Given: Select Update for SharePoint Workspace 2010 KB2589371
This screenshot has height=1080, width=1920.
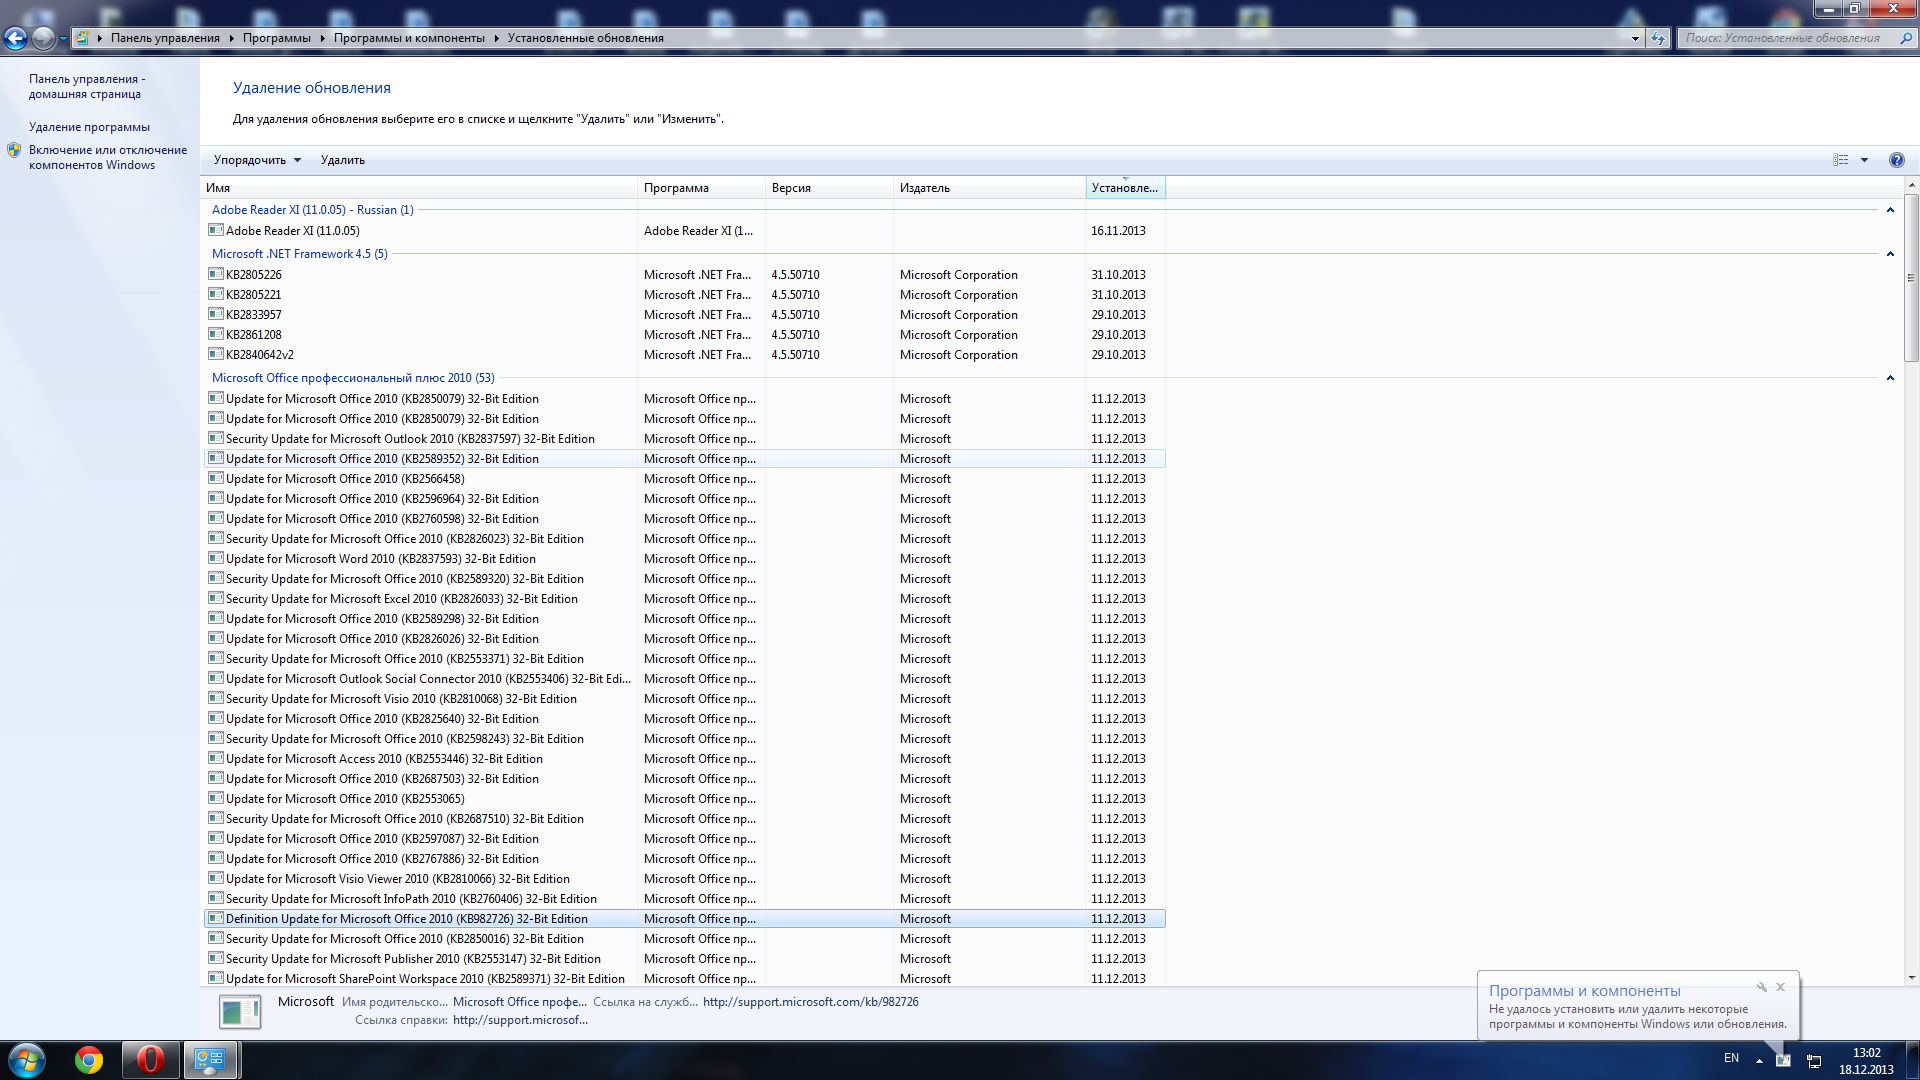Looking at the screenshot, I should click(685, 978).
